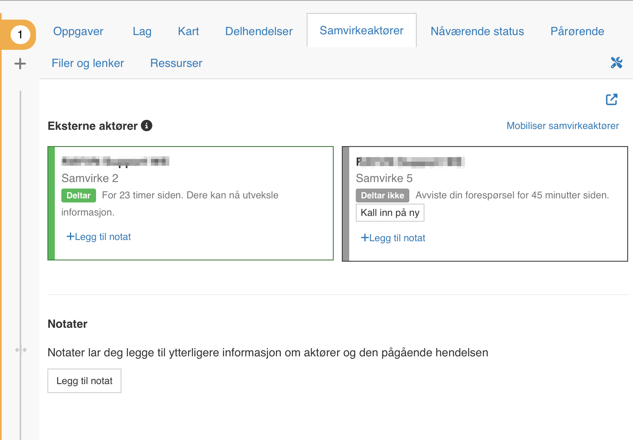Click the Mobiliser samvirkeaktører link
The height and width of the screenshot is (440, 633).
(562, 126)
